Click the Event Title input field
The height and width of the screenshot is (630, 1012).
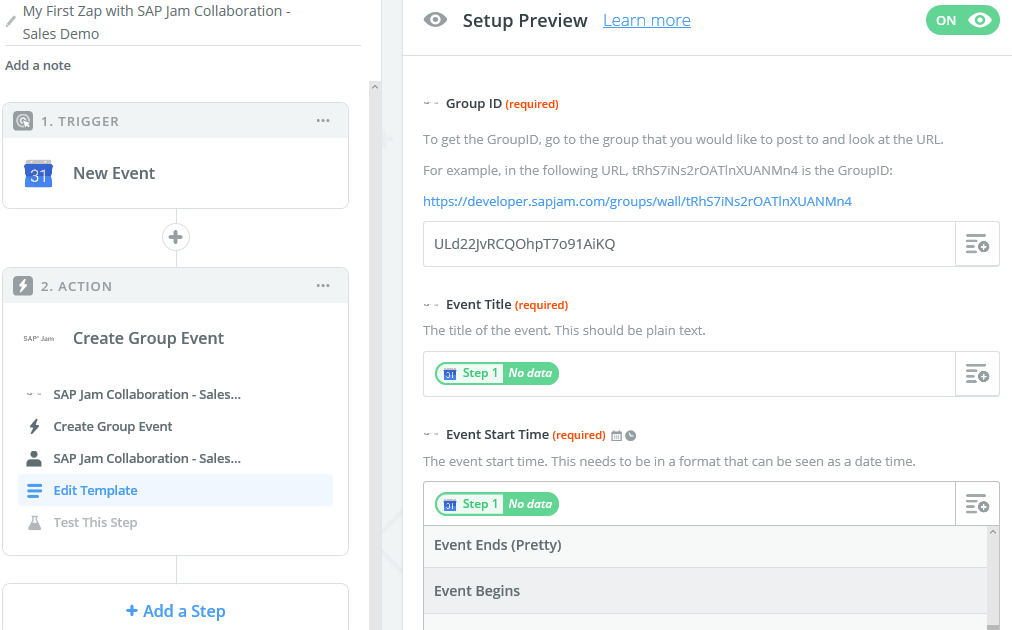(x=689, y=374)
